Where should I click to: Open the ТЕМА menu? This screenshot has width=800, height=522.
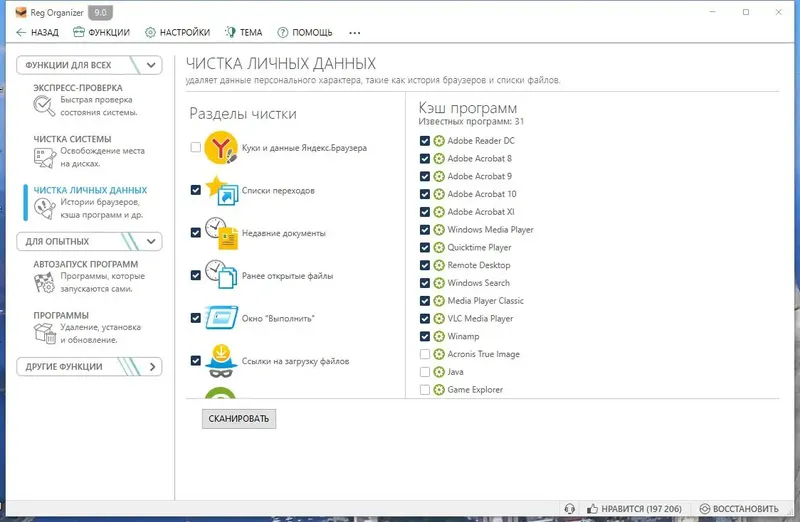(244, 33)
